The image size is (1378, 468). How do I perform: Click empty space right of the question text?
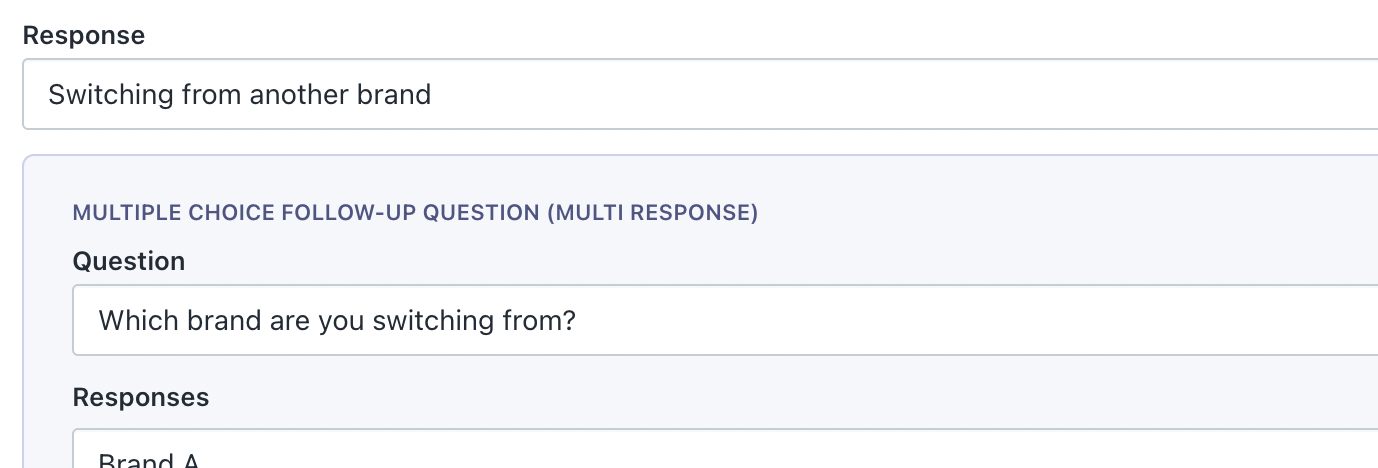(x=950, y=321)
